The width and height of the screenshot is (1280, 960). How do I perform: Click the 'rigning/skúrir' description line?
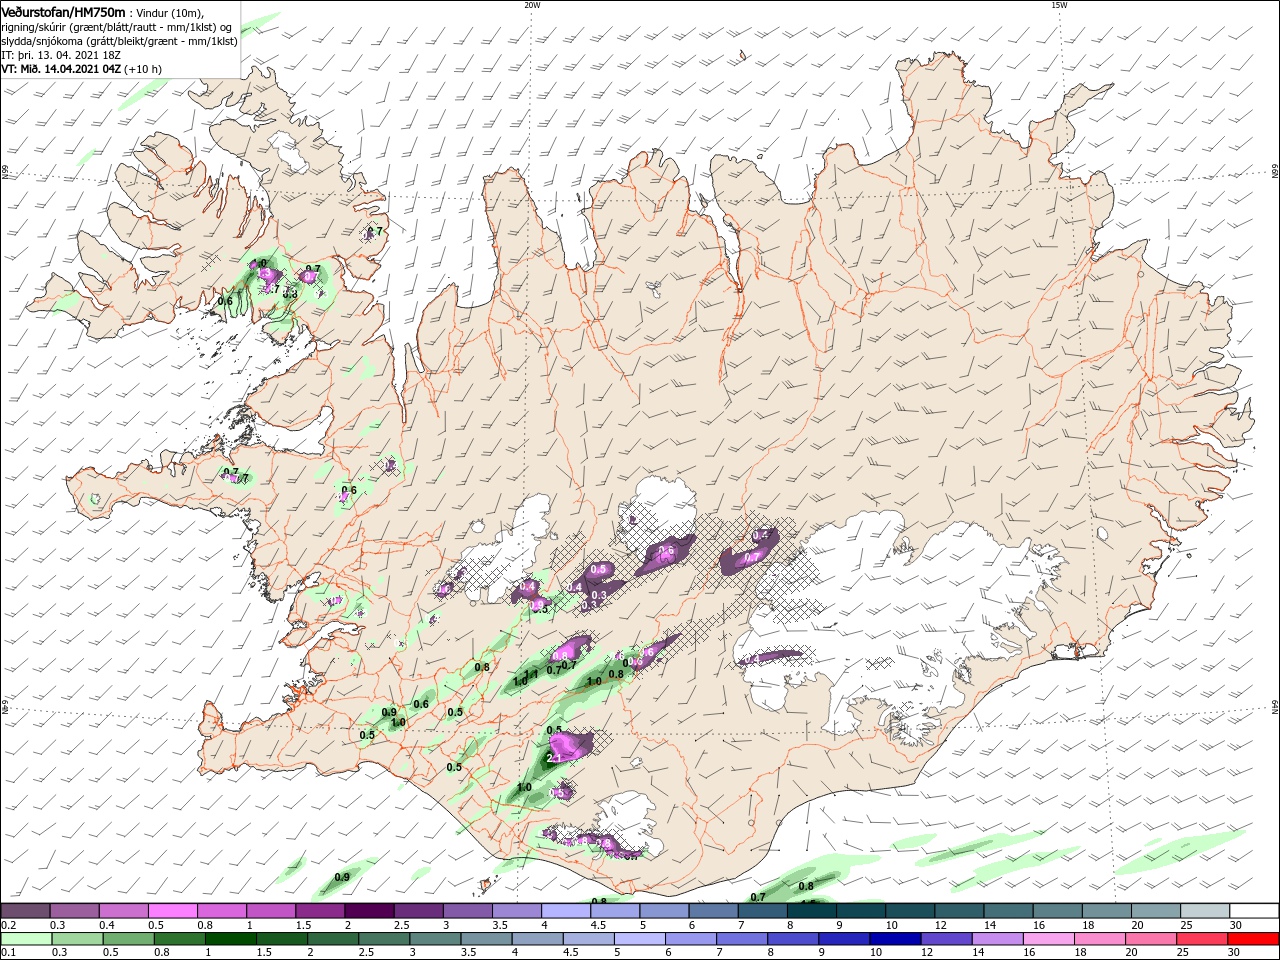117,27
